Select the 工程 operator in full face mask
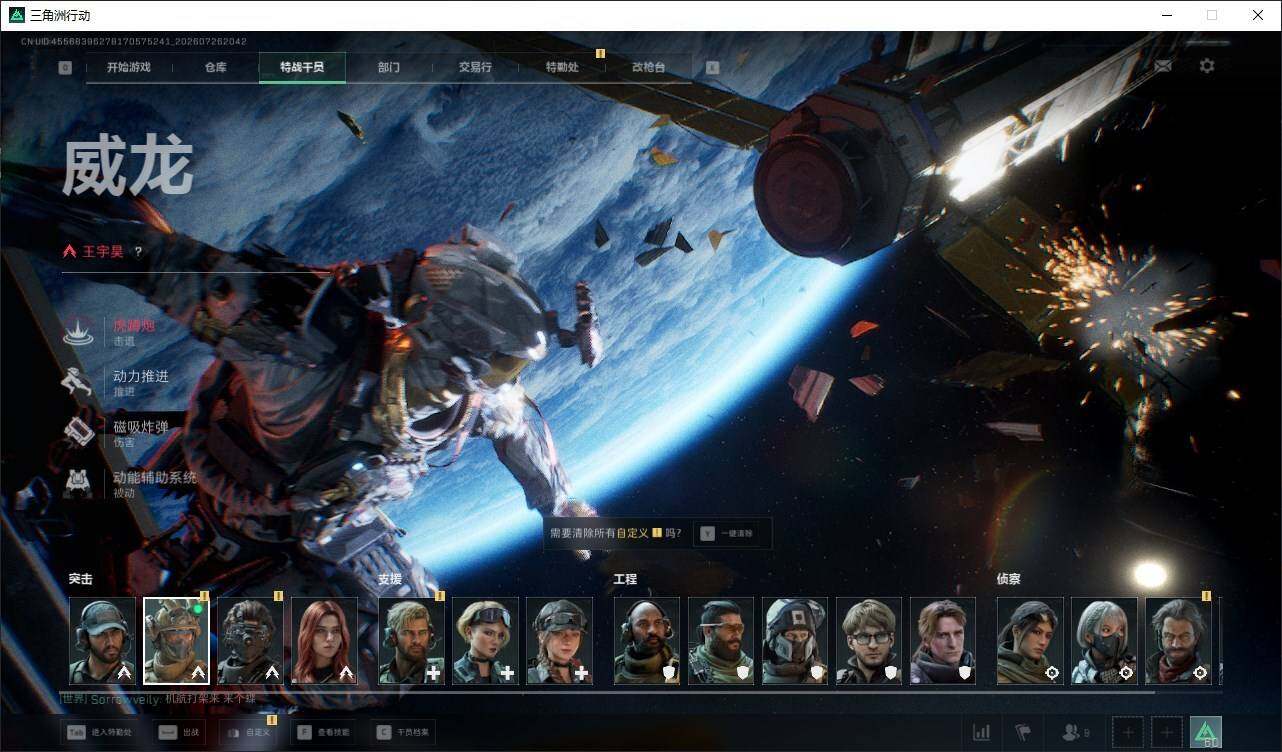 click(x=795, y=641)
